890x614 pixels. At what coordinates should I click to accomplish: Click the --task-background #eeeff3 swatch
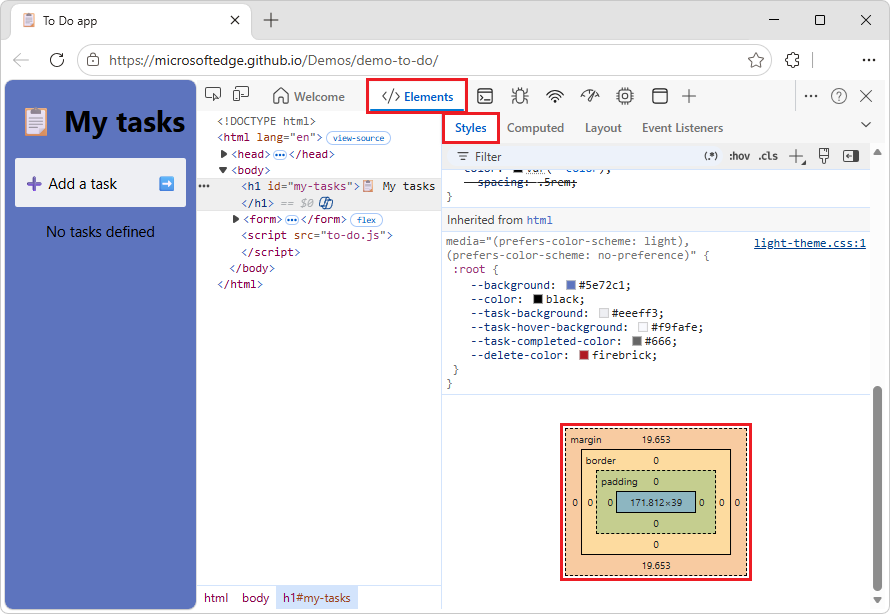pos(604,313)
